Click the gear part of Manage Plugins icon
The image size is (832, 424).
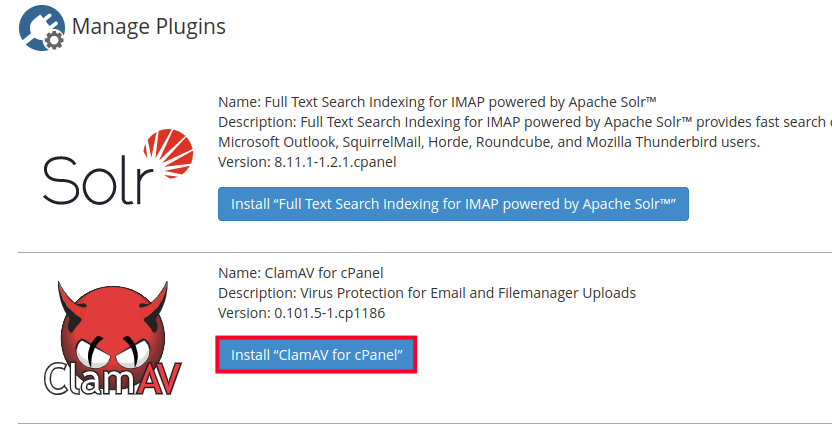[55, 40]
